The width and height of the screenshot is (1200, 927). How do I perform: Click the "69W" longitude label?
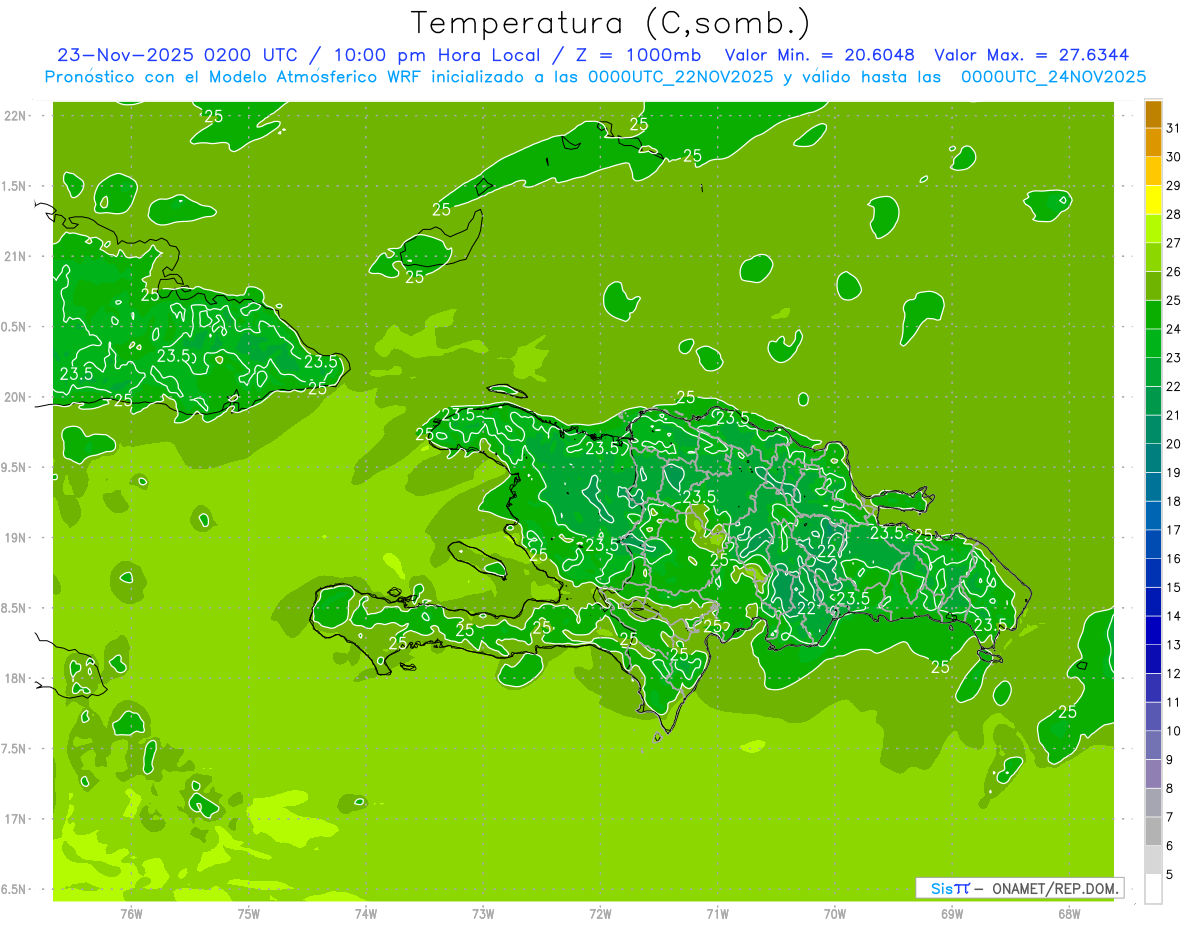pyautogui.click(x=951, y=914)
